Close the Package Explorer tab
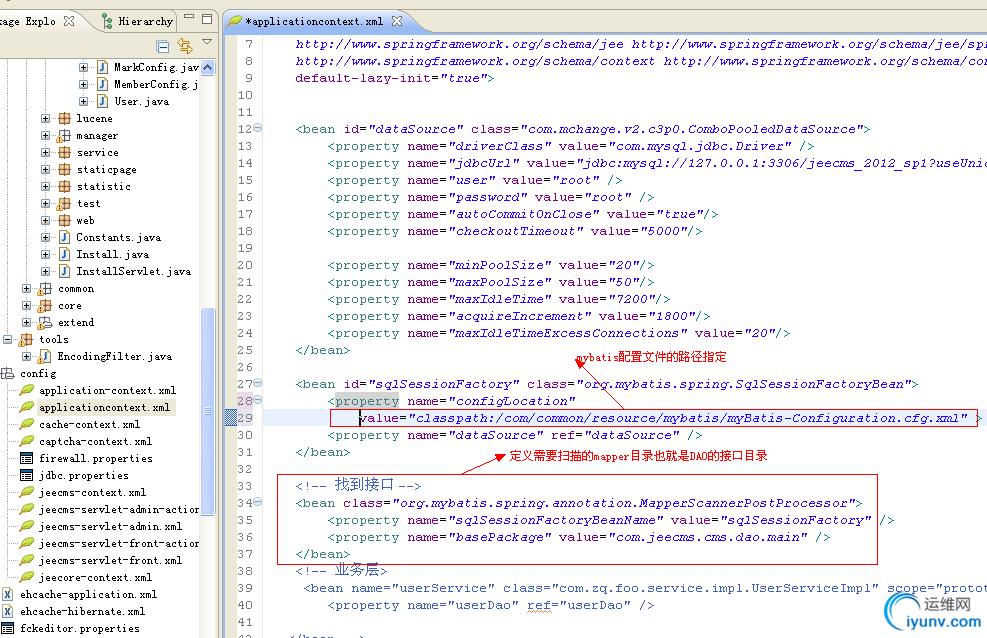The height and width of the screenshot is (638, 987). tap(69, 21)
